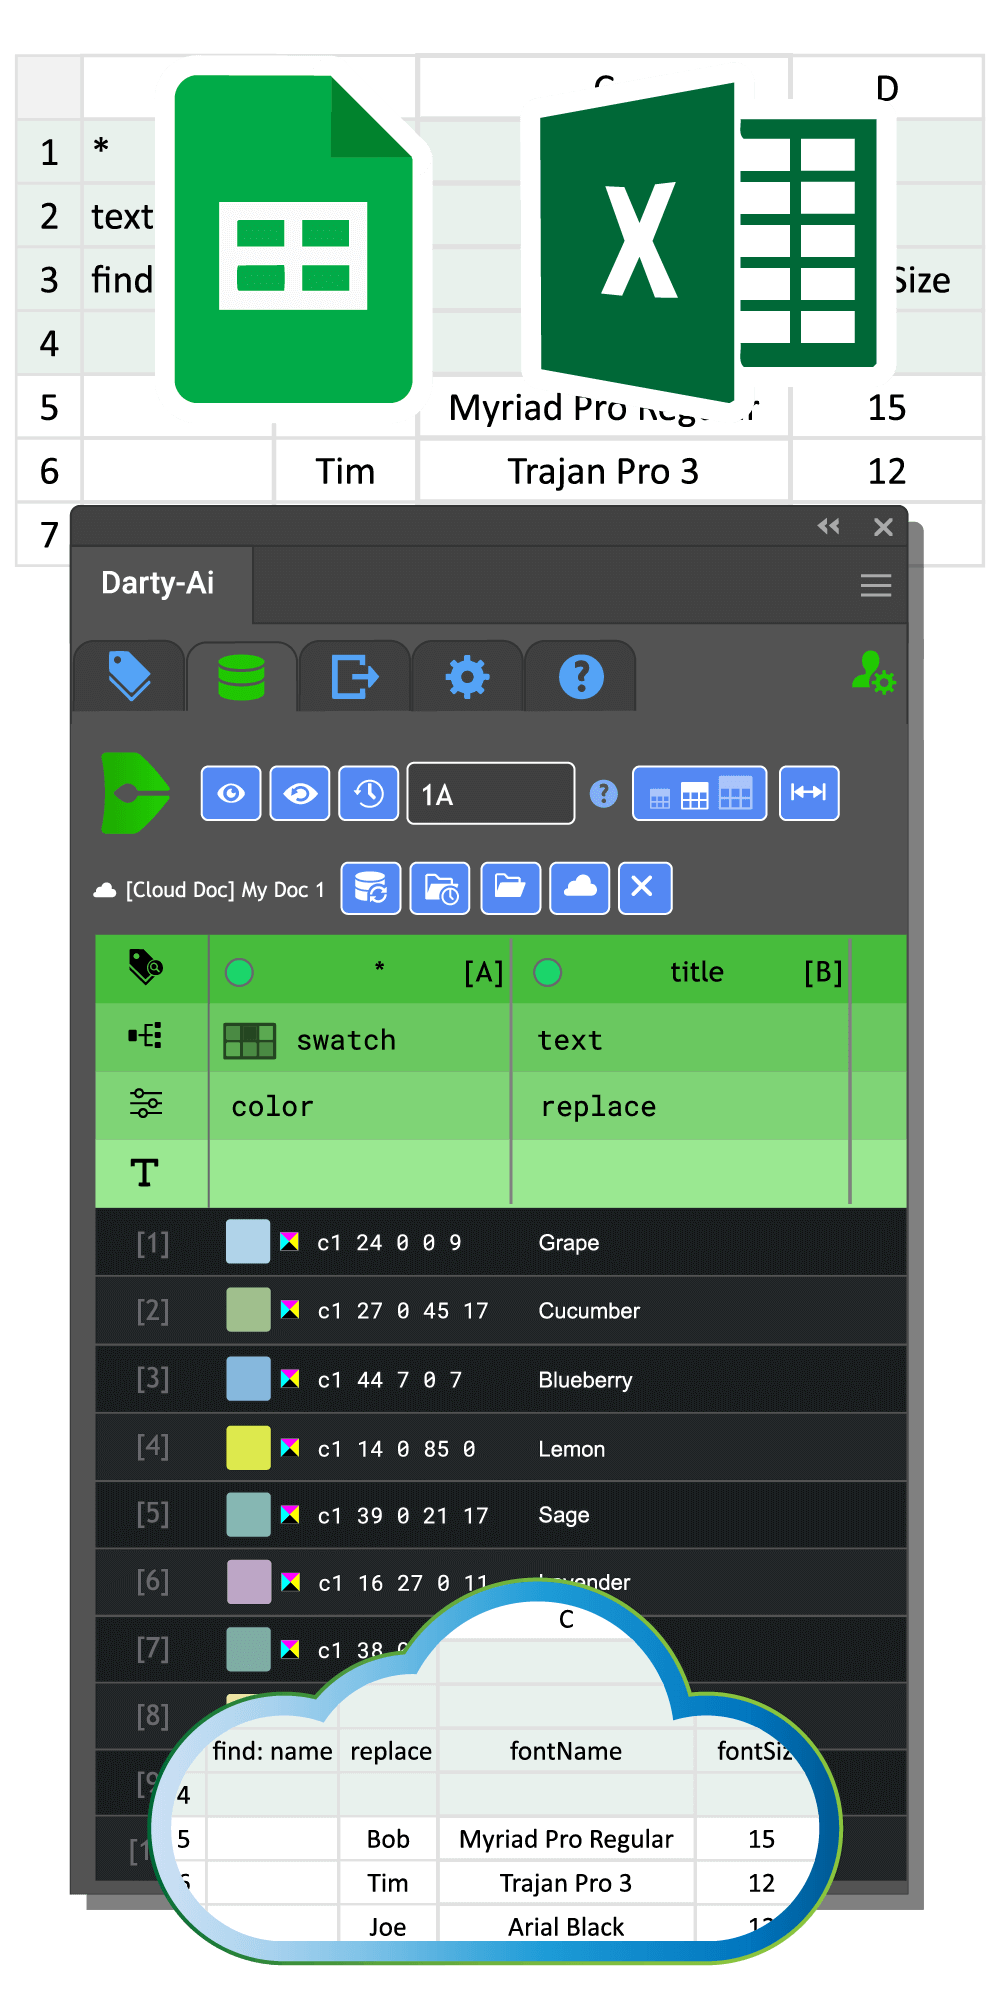
Task: Click the wide eye preview-all button
Action: (300, 794)
